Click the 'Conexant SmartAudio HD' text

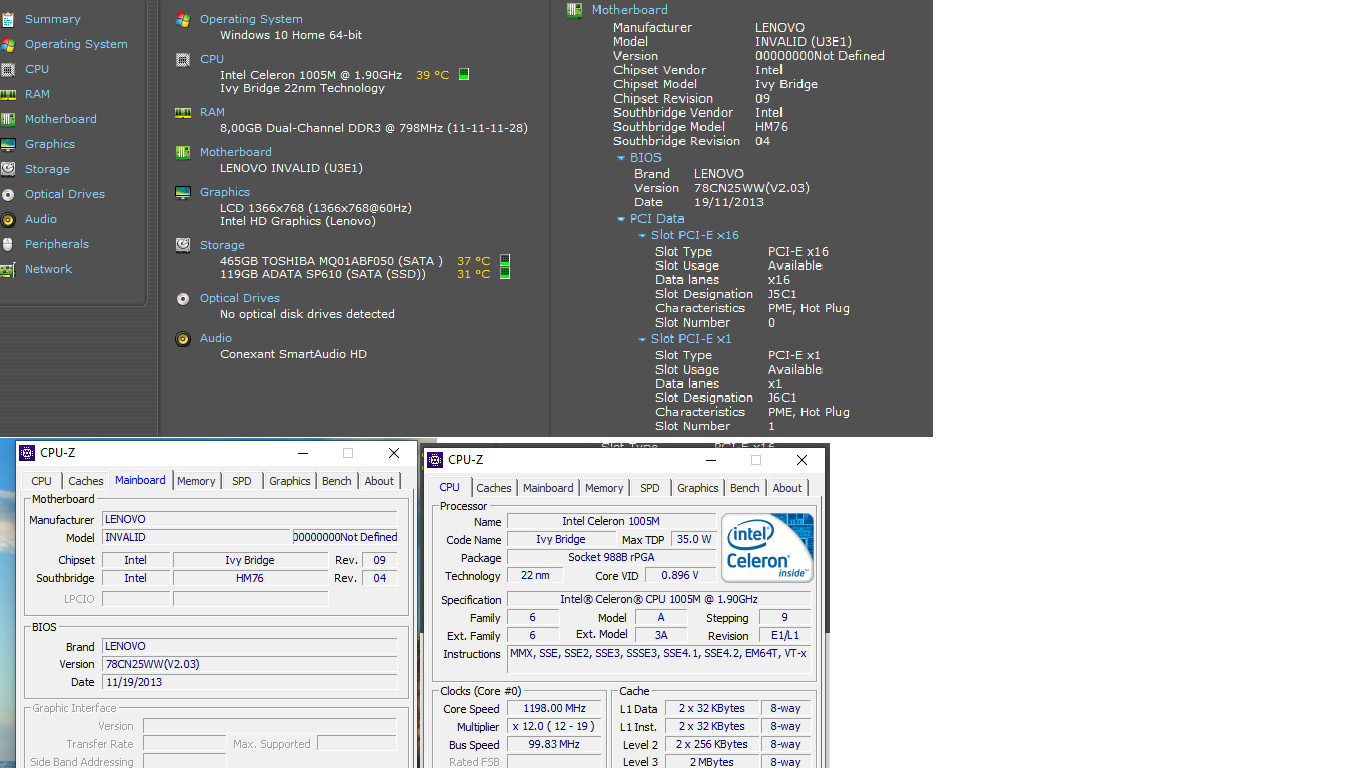point(293,354)
